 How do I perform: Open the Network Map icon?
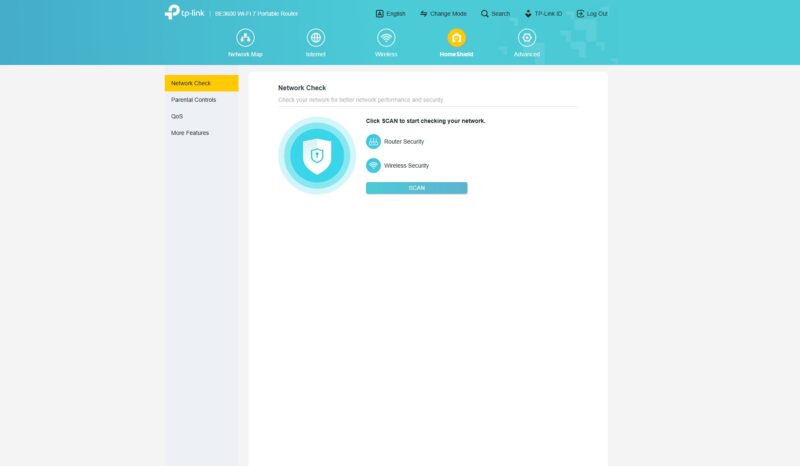[245, 38]
